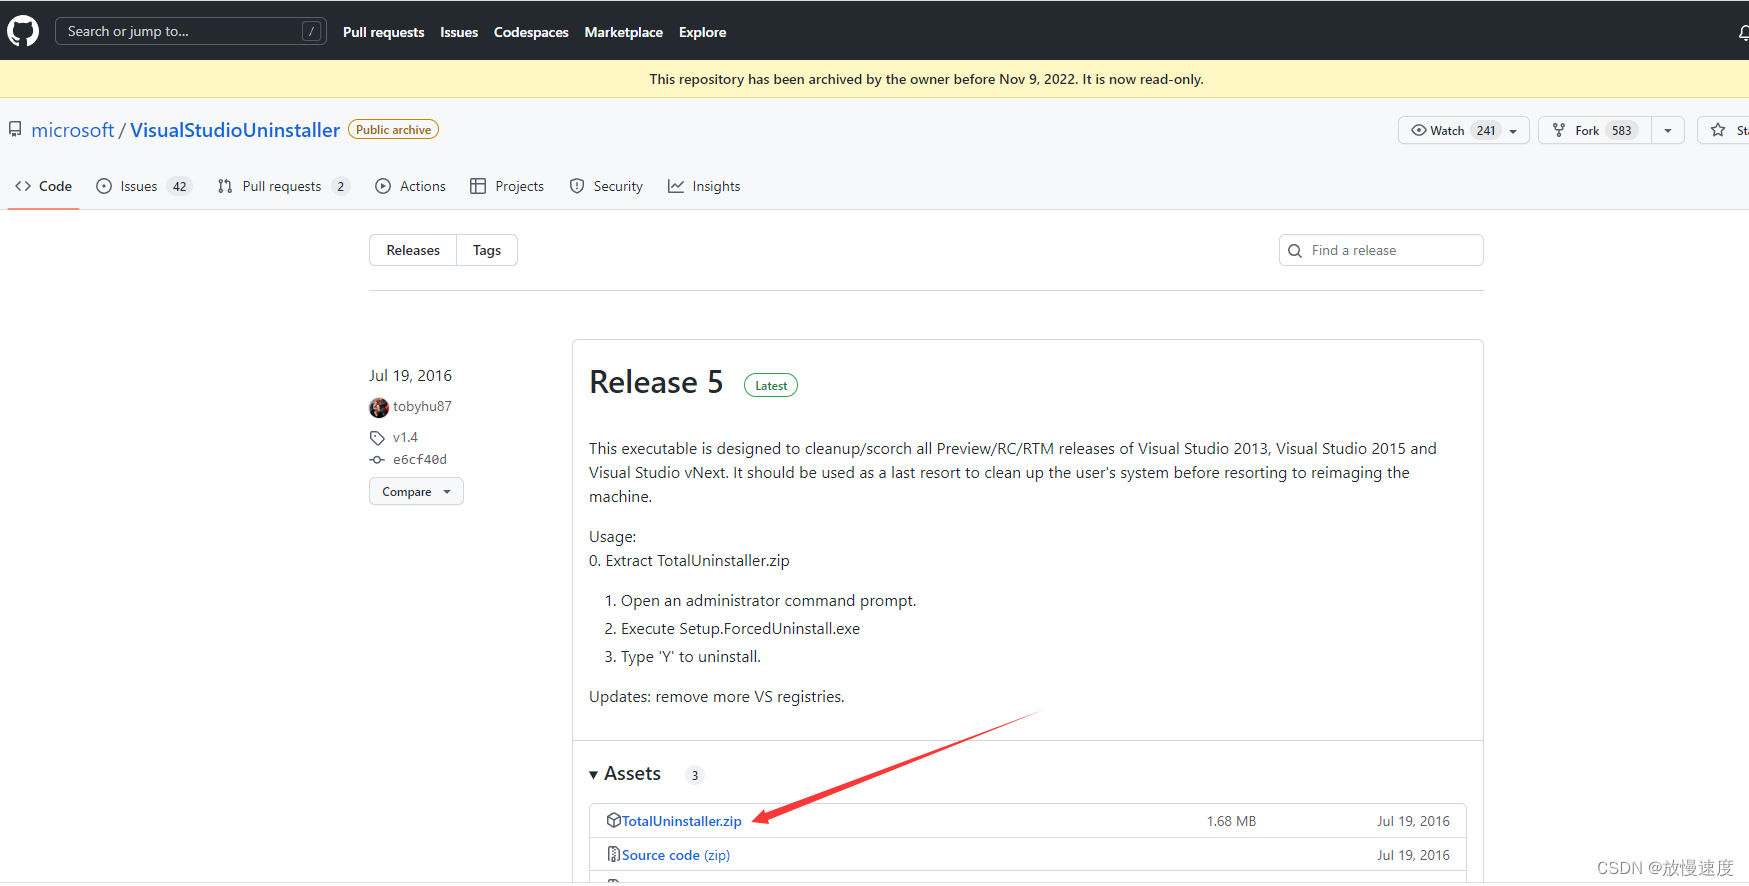Open commit e6cf40d
The width and height of the screenshot is (1749, 886).
pos(420,459)
